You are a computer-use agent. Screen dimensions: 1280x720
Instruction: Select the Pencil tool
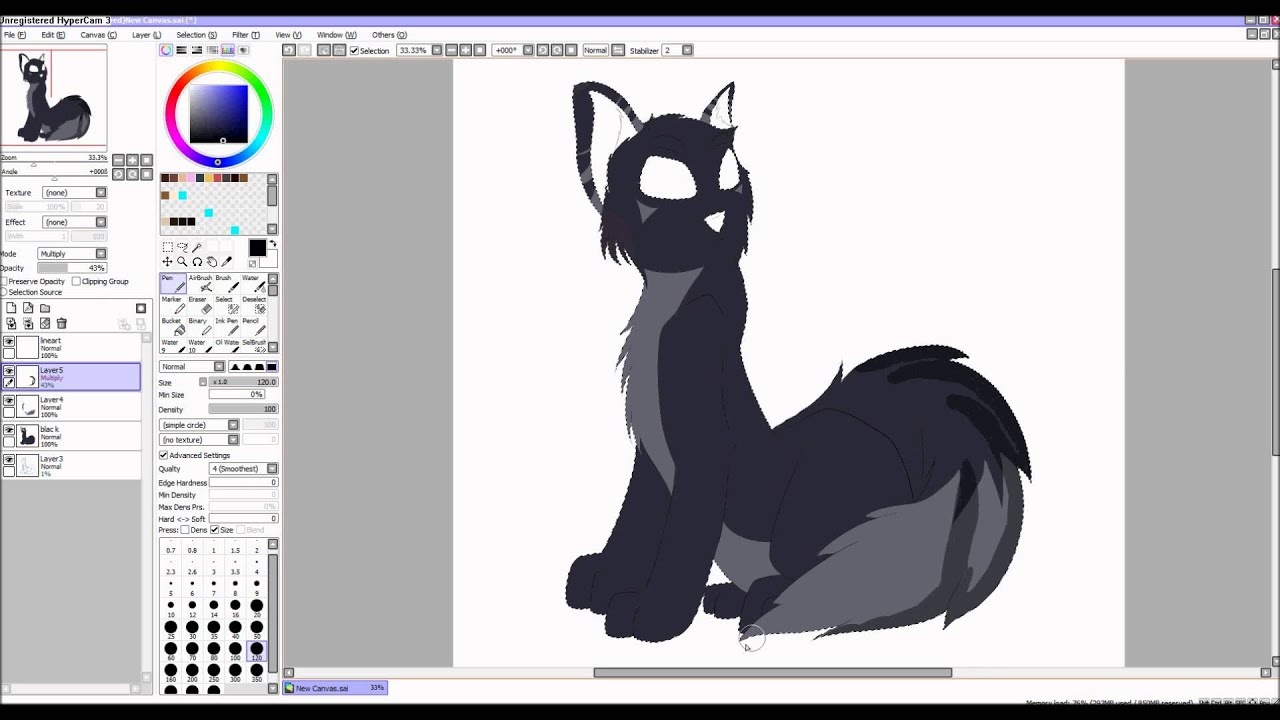(252, 327)
